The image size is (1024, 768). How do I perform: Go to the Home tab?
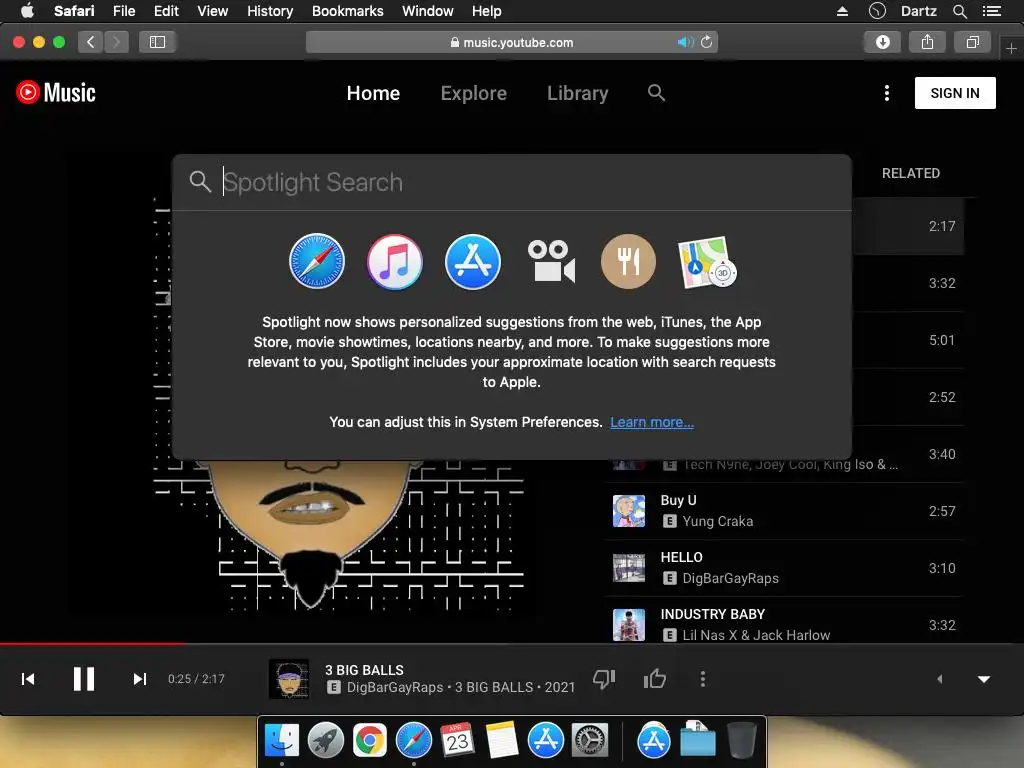[x=373, y=93]
